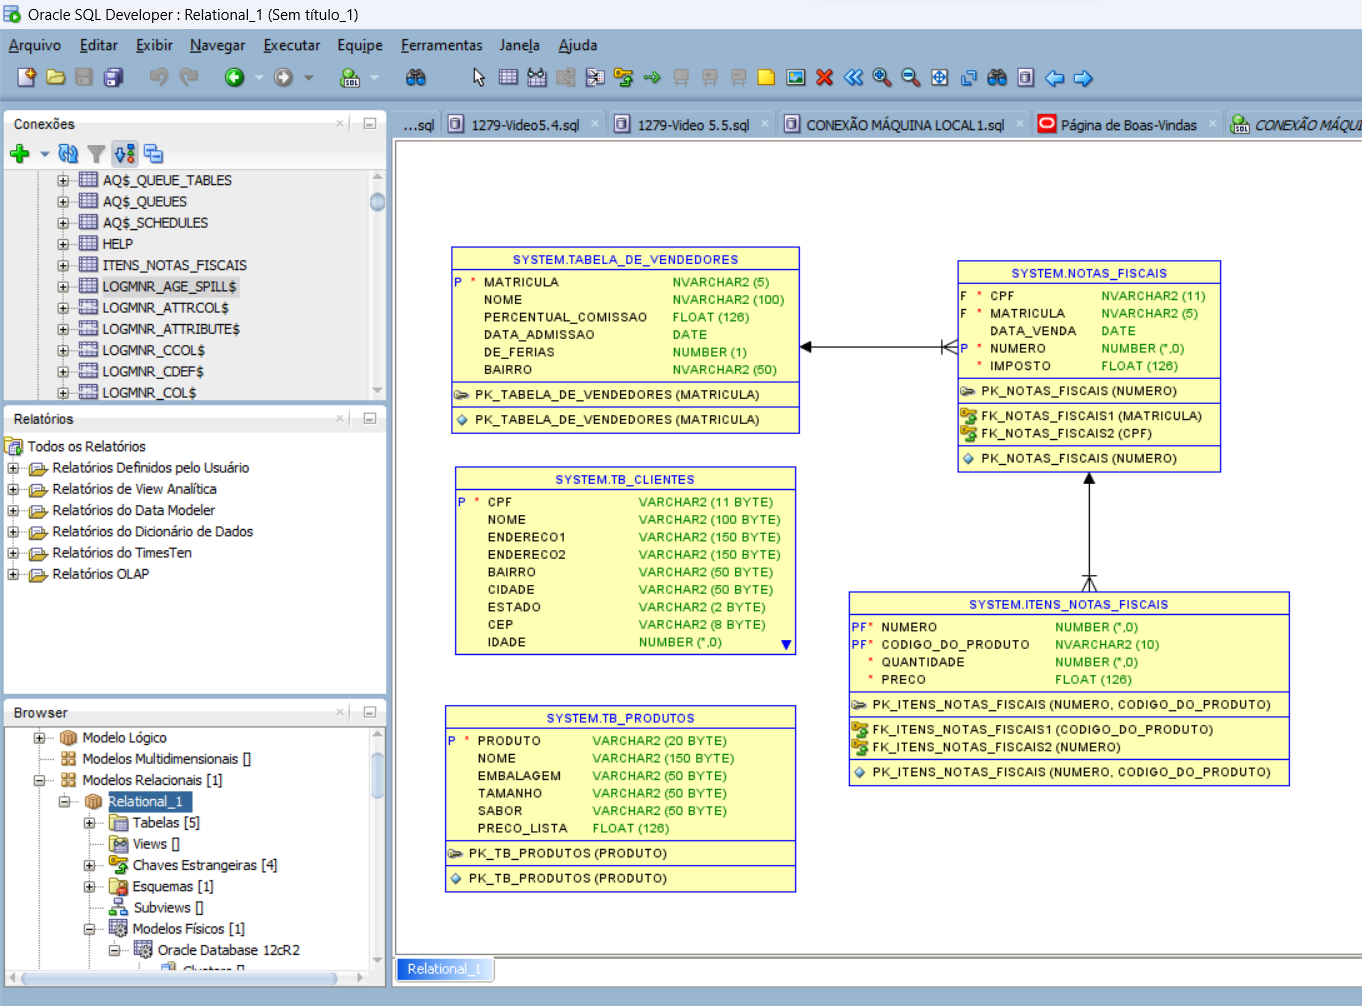Viewport: 1362px width, 1006px height.
Task: Choose the Select arrow pointer tool
Action: tap(478, 77)
